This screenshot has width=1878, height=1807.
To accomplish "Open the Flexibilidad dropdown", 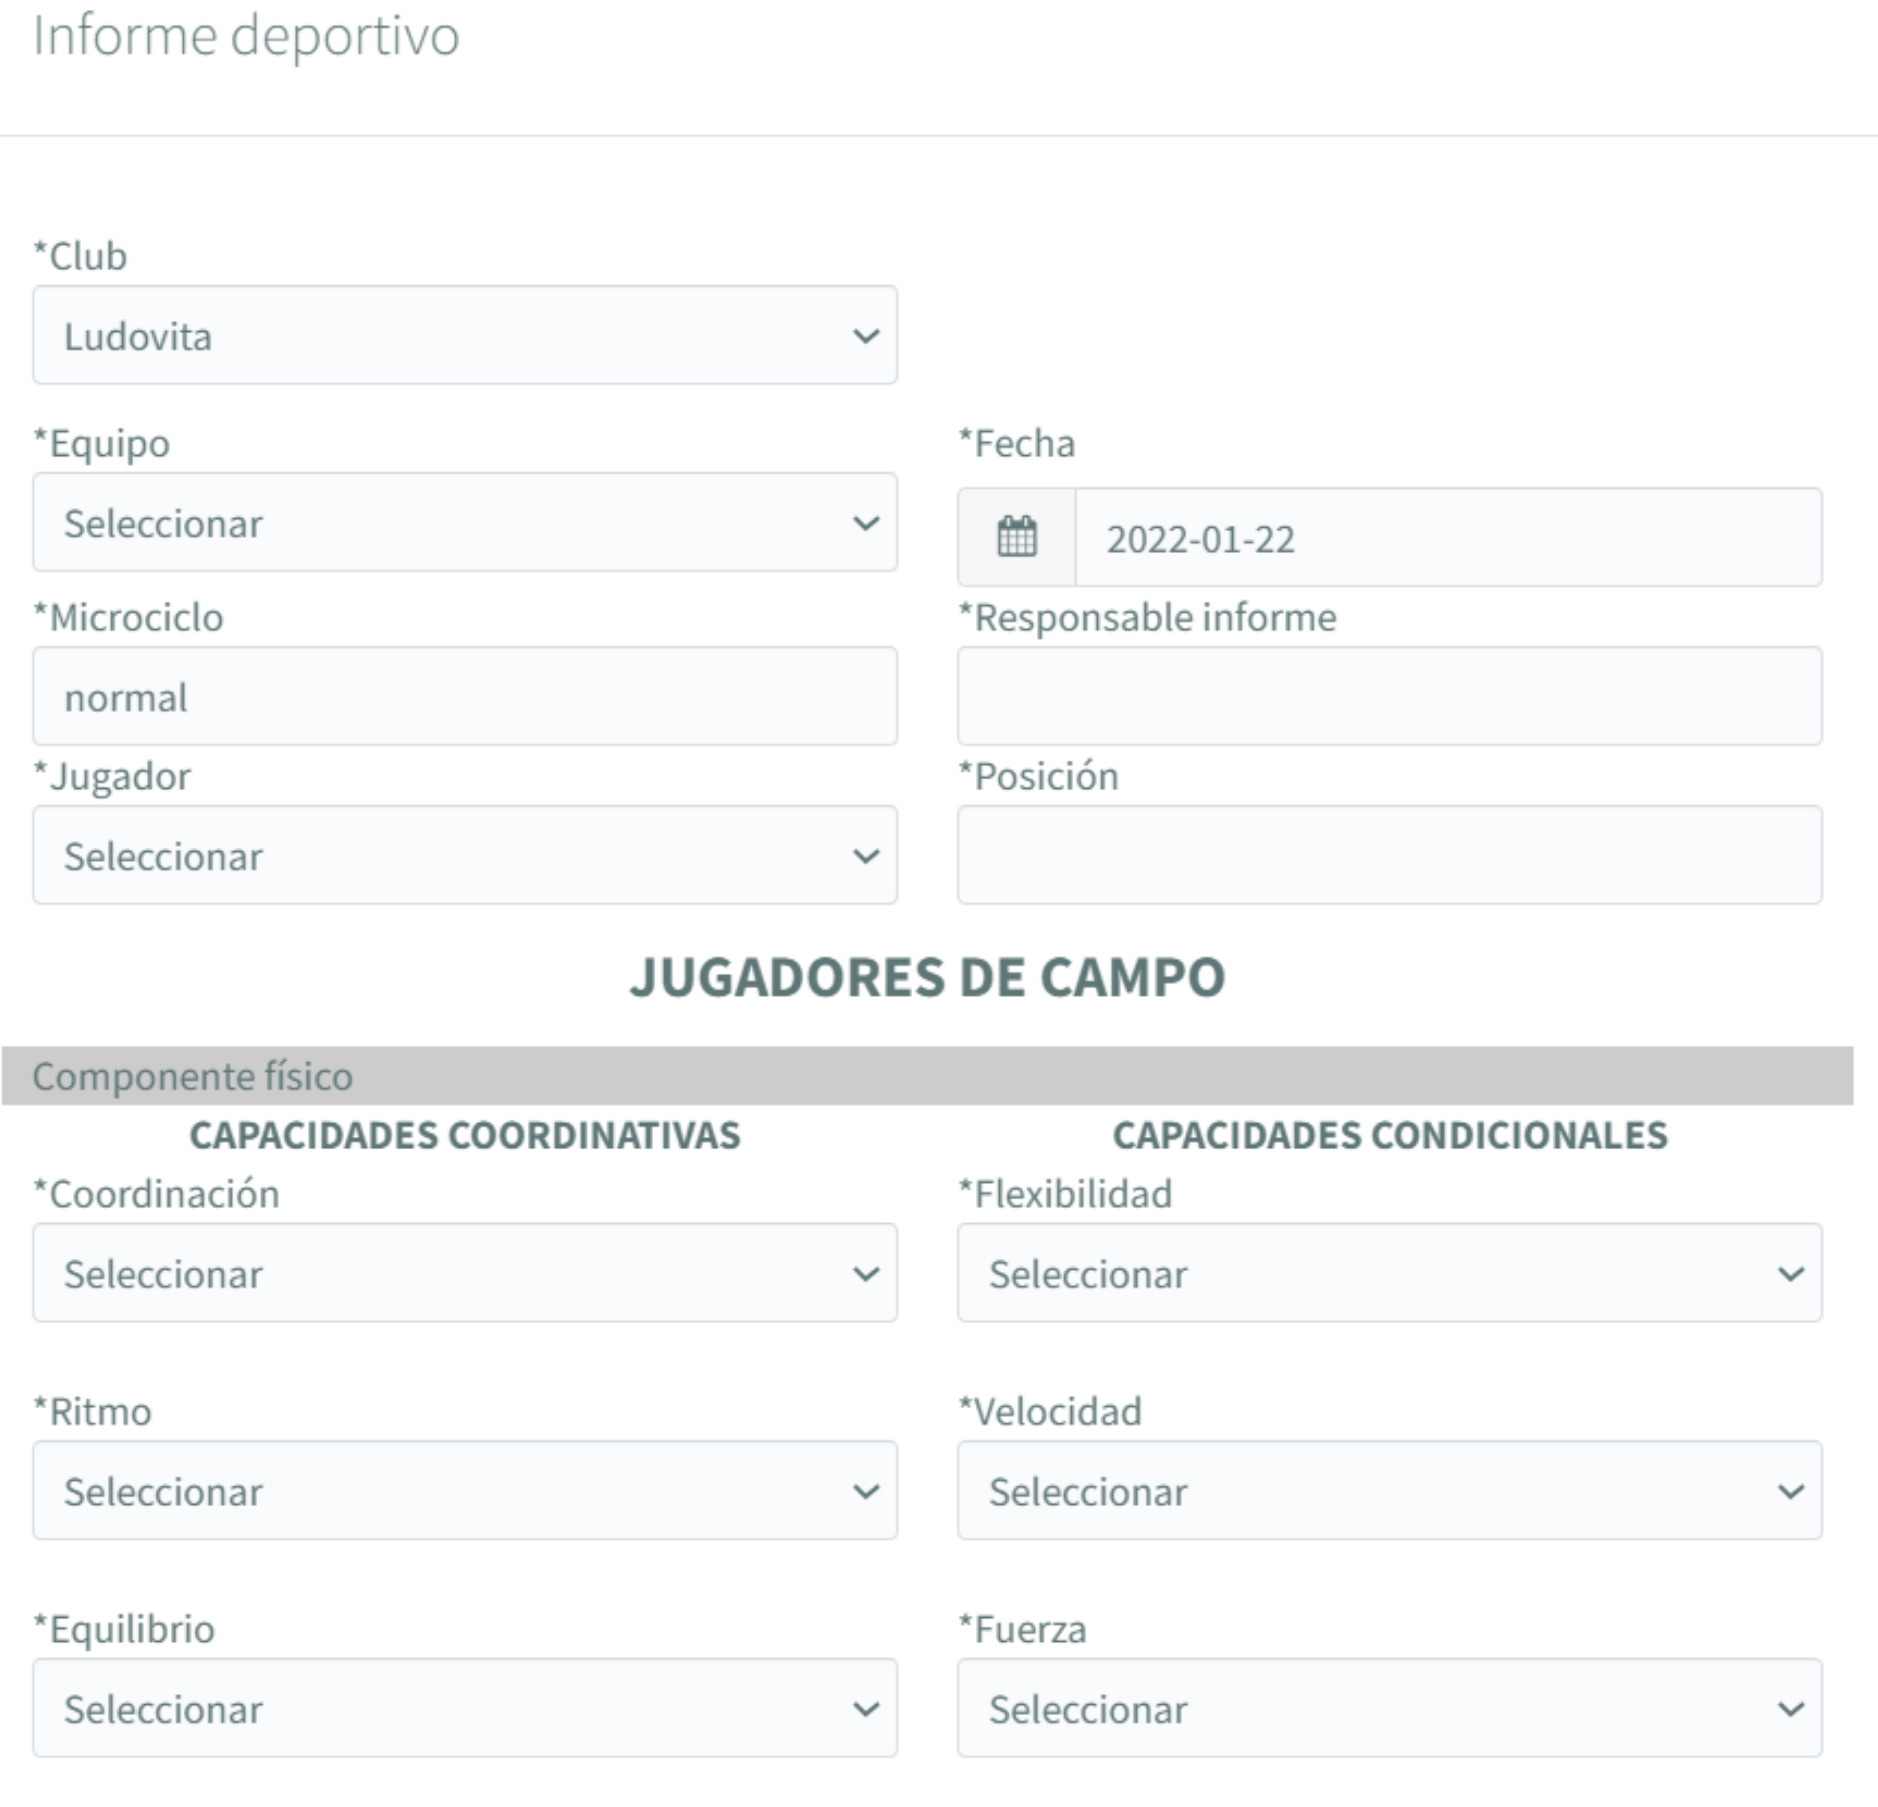I will tap(1388, 1273).
